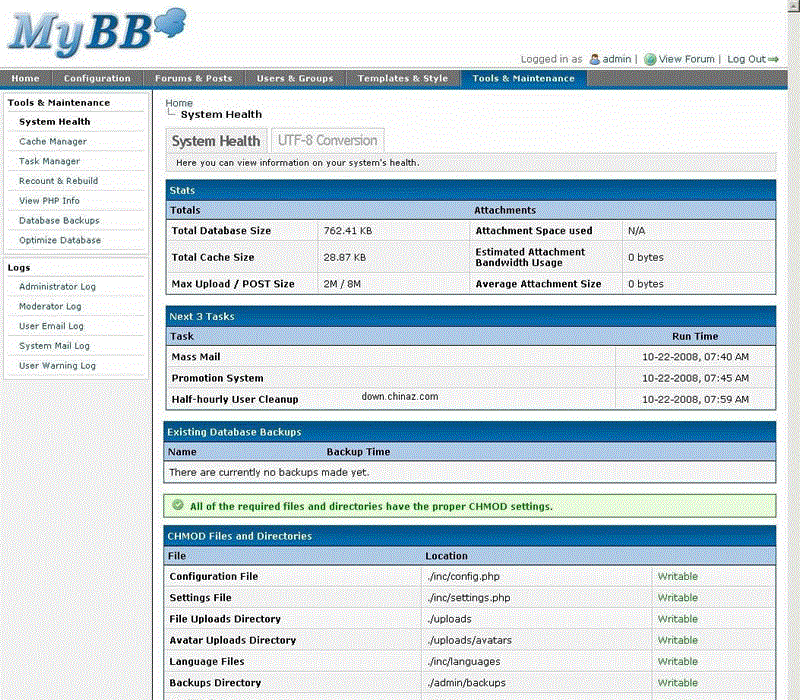
Task: Click the green success checkmark icon
Action: click(178, 506)
